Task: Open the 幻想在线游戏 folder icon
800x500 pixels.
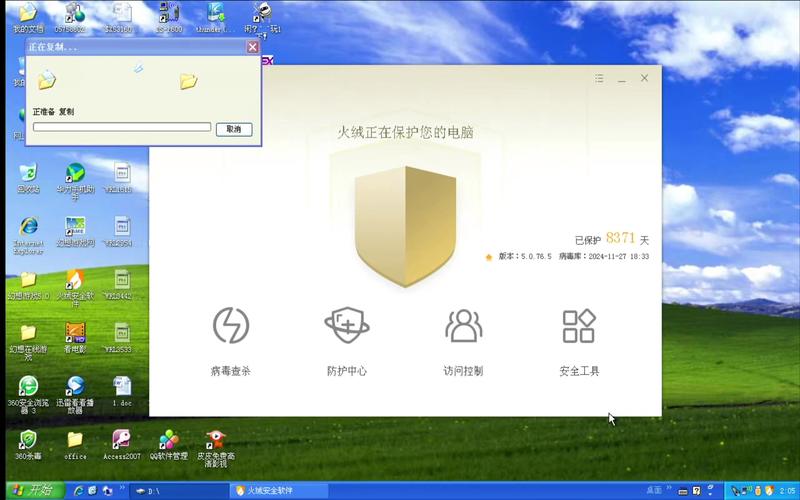Action: pyautogui.click(x=28, y=341)
